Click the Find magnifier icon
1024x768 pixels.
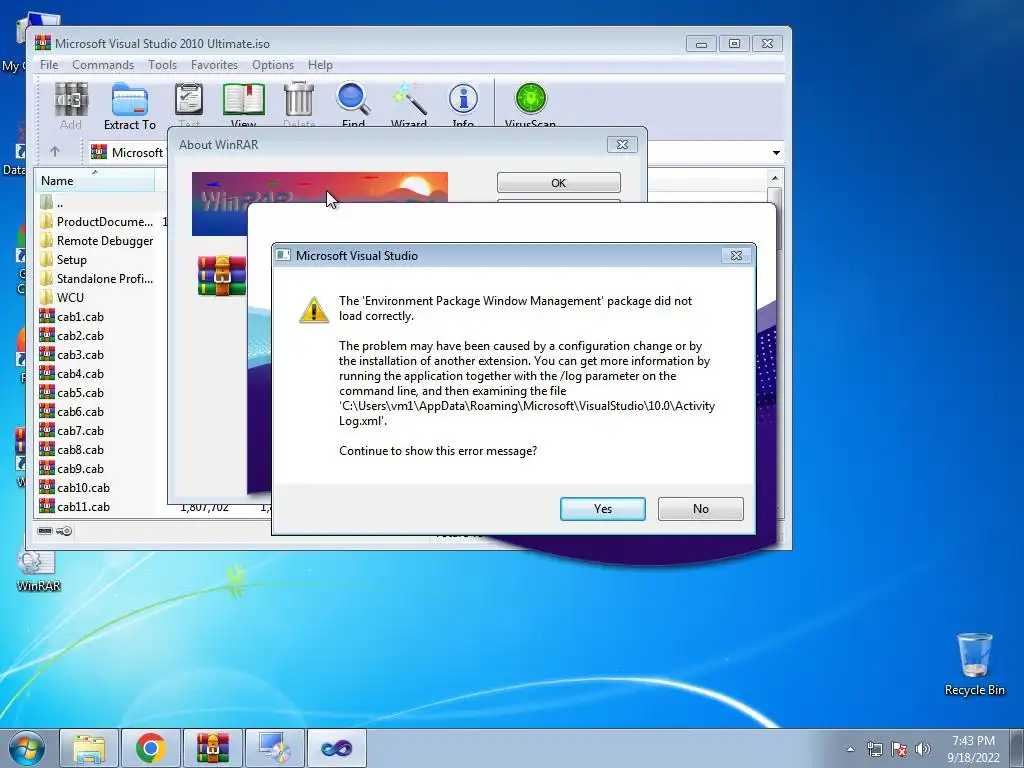[x=353, y=99]
